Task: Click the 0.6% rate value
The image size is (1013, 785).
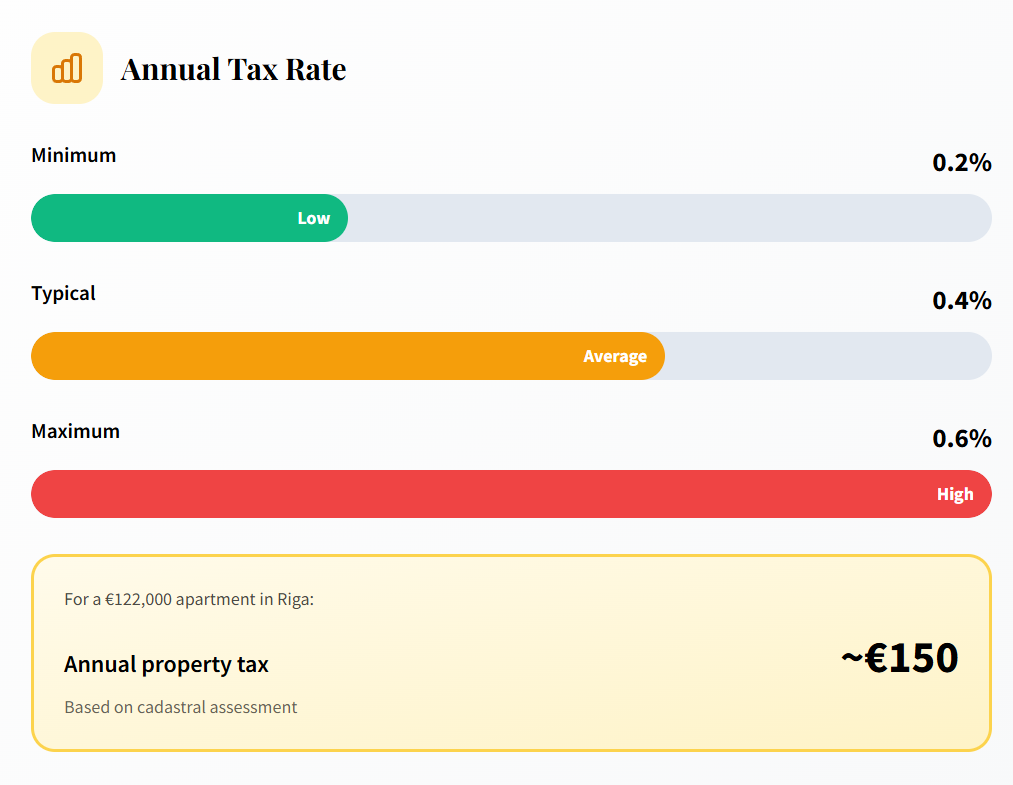Action: (961, 438)
